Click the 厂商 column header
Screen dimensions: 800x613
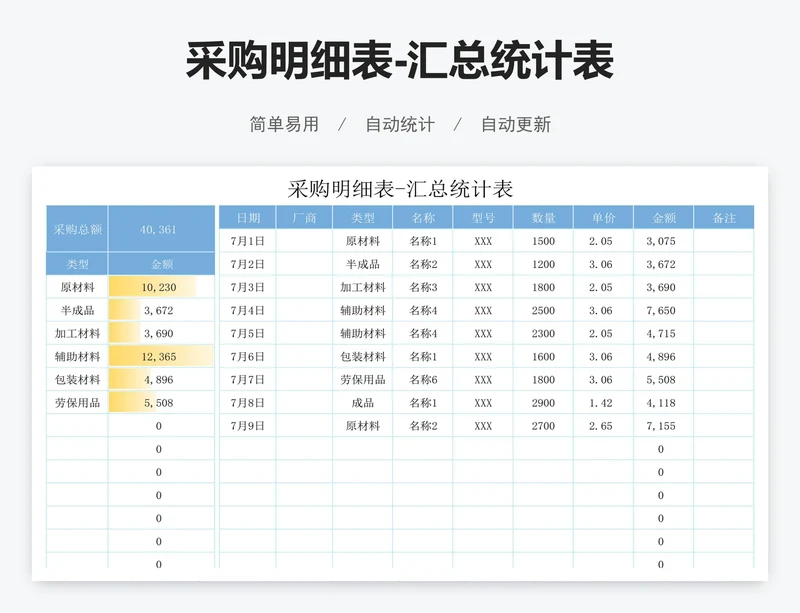[x=304, y=217]
